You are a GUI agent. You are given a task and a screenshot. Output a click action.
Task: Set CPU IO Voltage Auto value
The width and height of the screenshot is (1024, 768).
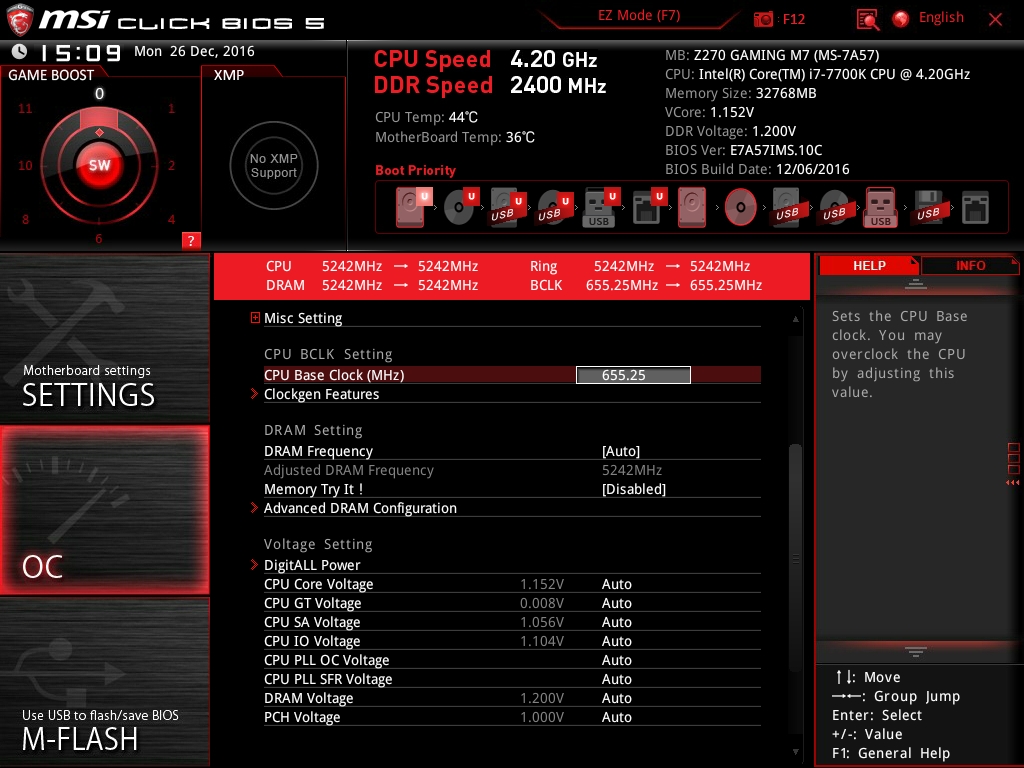pyautogui.click(x=616, y=641)
